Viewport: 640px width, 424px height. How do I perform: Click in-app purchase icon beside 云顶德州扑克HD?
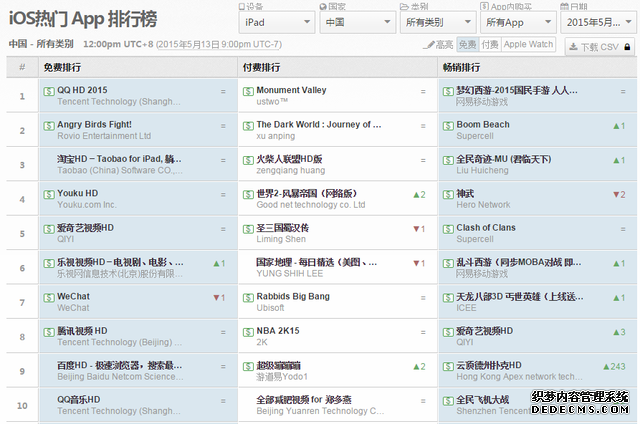tap(448, 366)
